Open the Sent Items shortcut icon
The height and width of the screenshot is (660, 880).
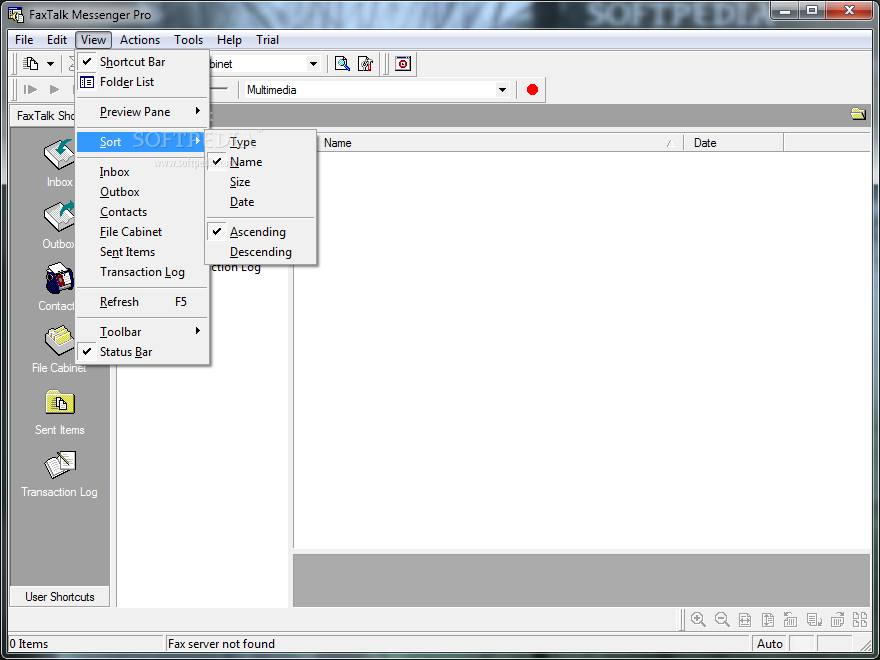tap(59, 402)
